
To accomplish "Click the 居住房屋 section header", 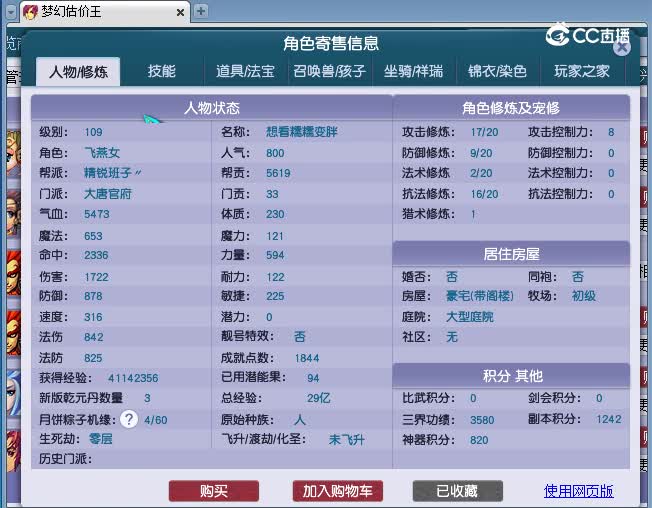I will click(511, 254).
